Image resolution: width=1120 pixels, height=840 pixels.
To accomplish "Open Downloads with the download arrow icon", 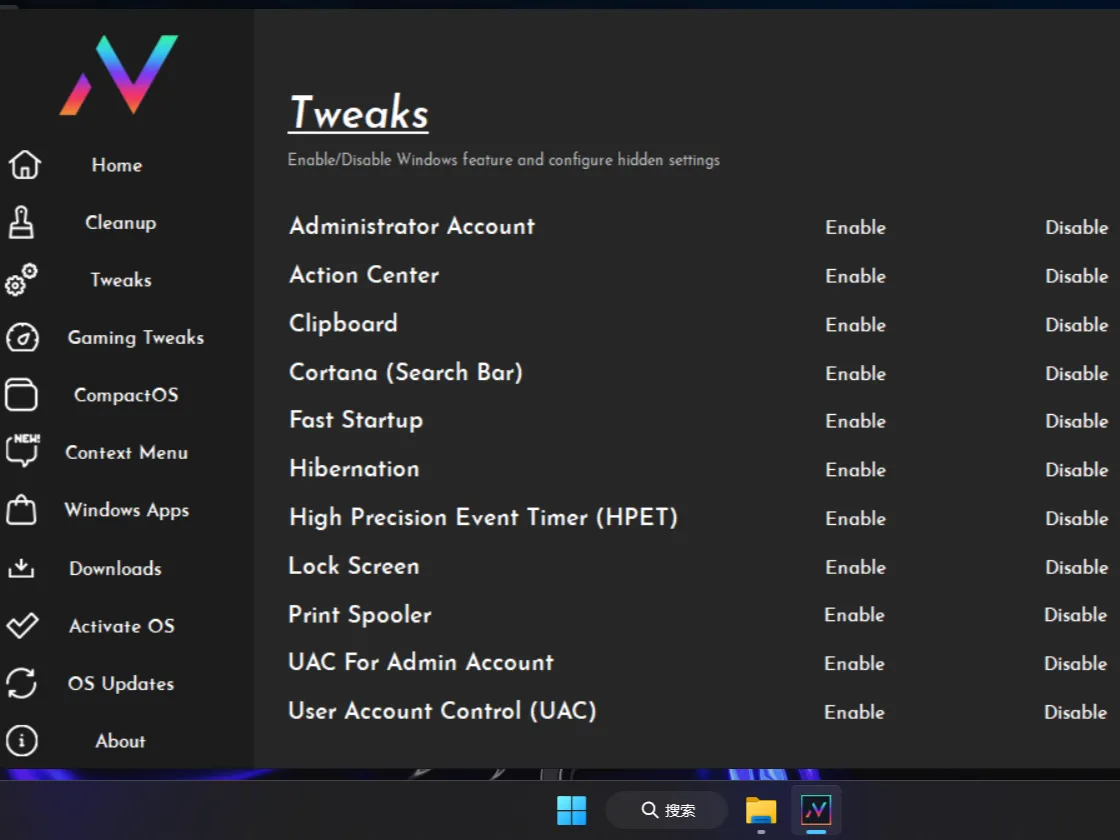I will (x=22, y=568).
